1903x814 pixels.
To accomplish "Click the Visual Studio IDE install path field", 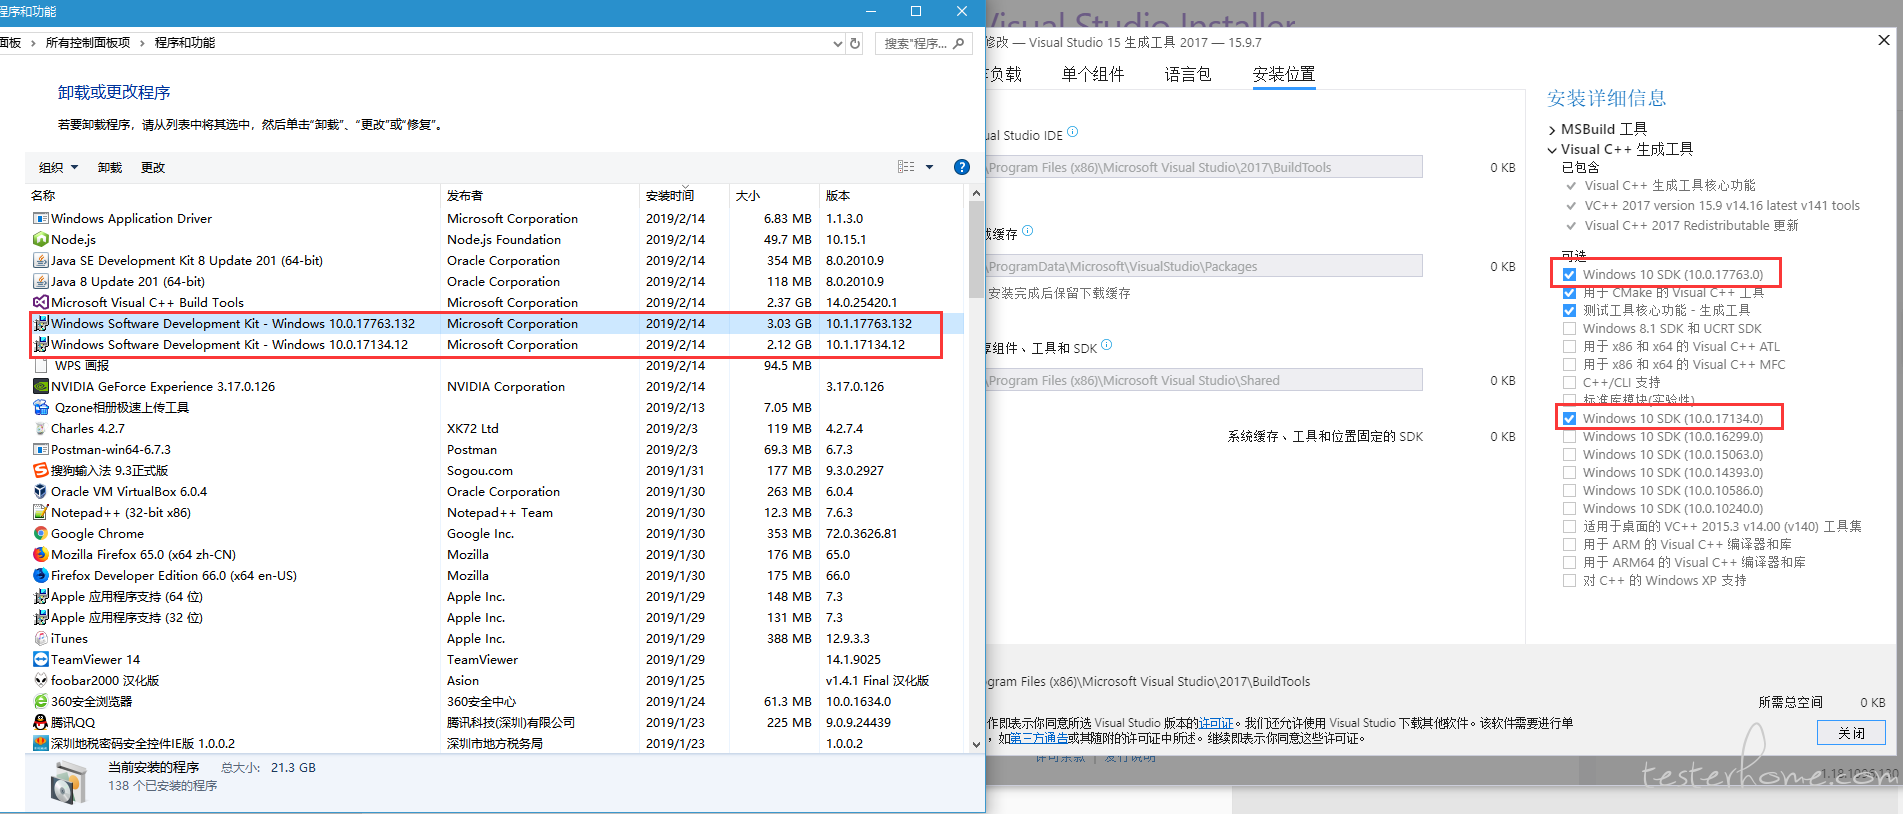I will [x=1204, y=167].
